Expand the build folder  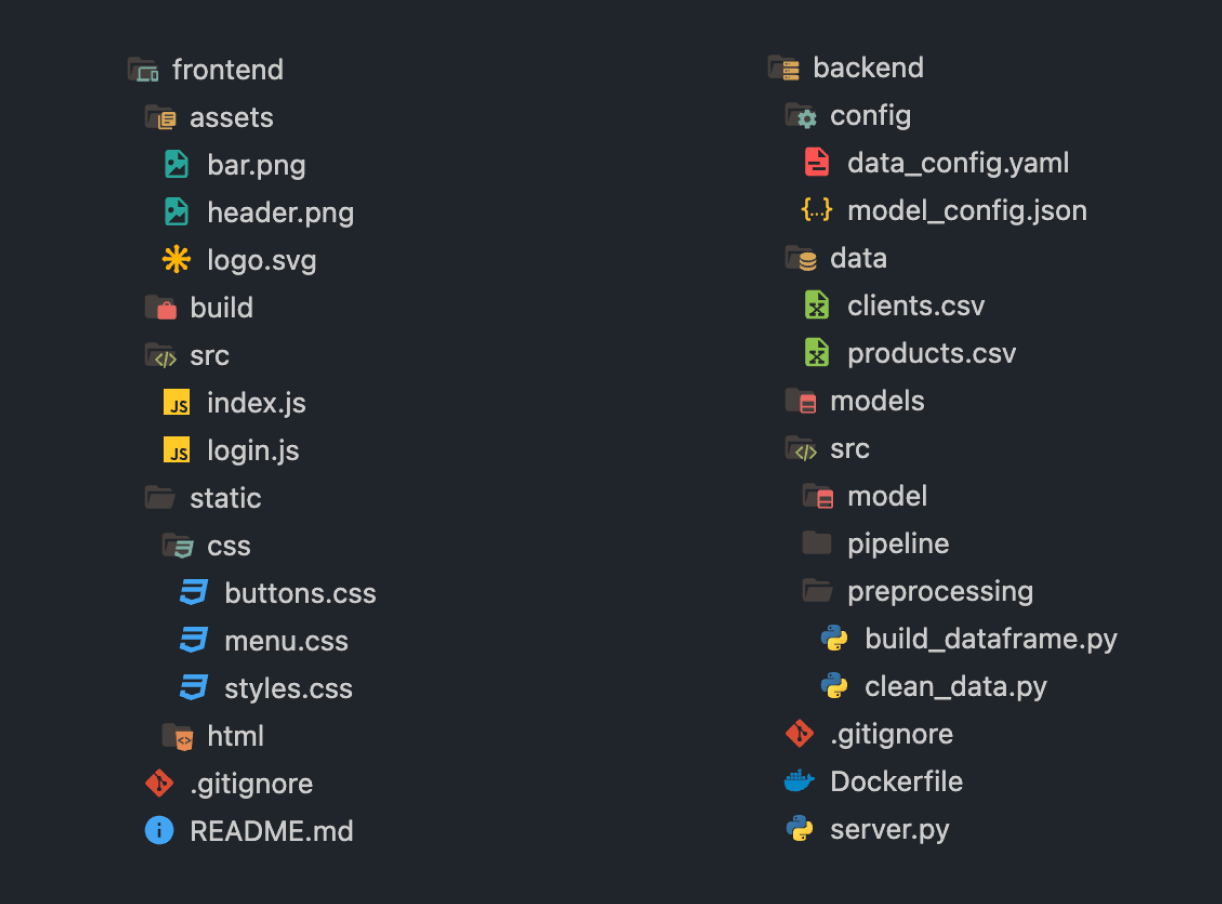199,307
